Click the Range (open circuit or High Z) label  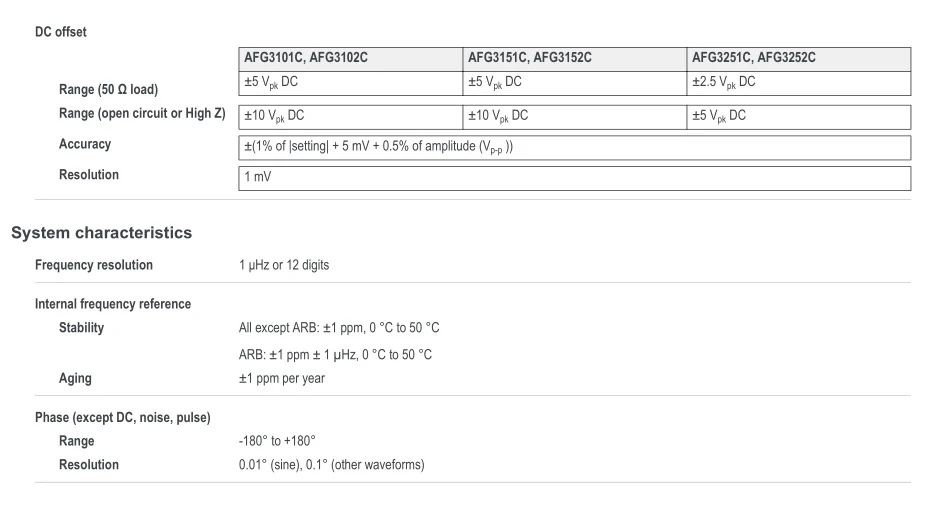tap(142, 114)
